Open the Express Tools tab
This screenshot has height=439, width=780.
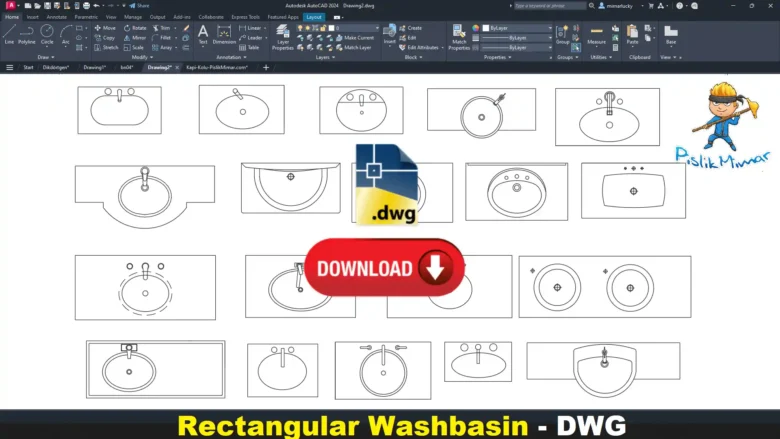click(x=245, y=17)
